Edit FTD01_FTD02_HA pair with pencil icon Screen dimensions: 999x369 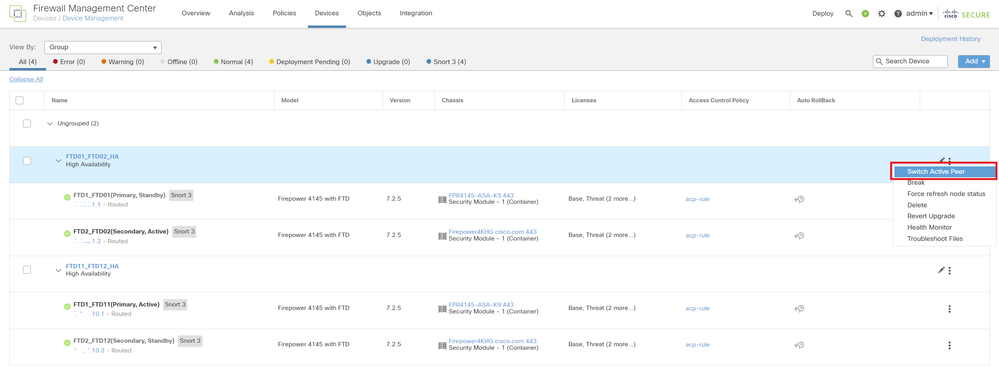[x=942, y=160]
